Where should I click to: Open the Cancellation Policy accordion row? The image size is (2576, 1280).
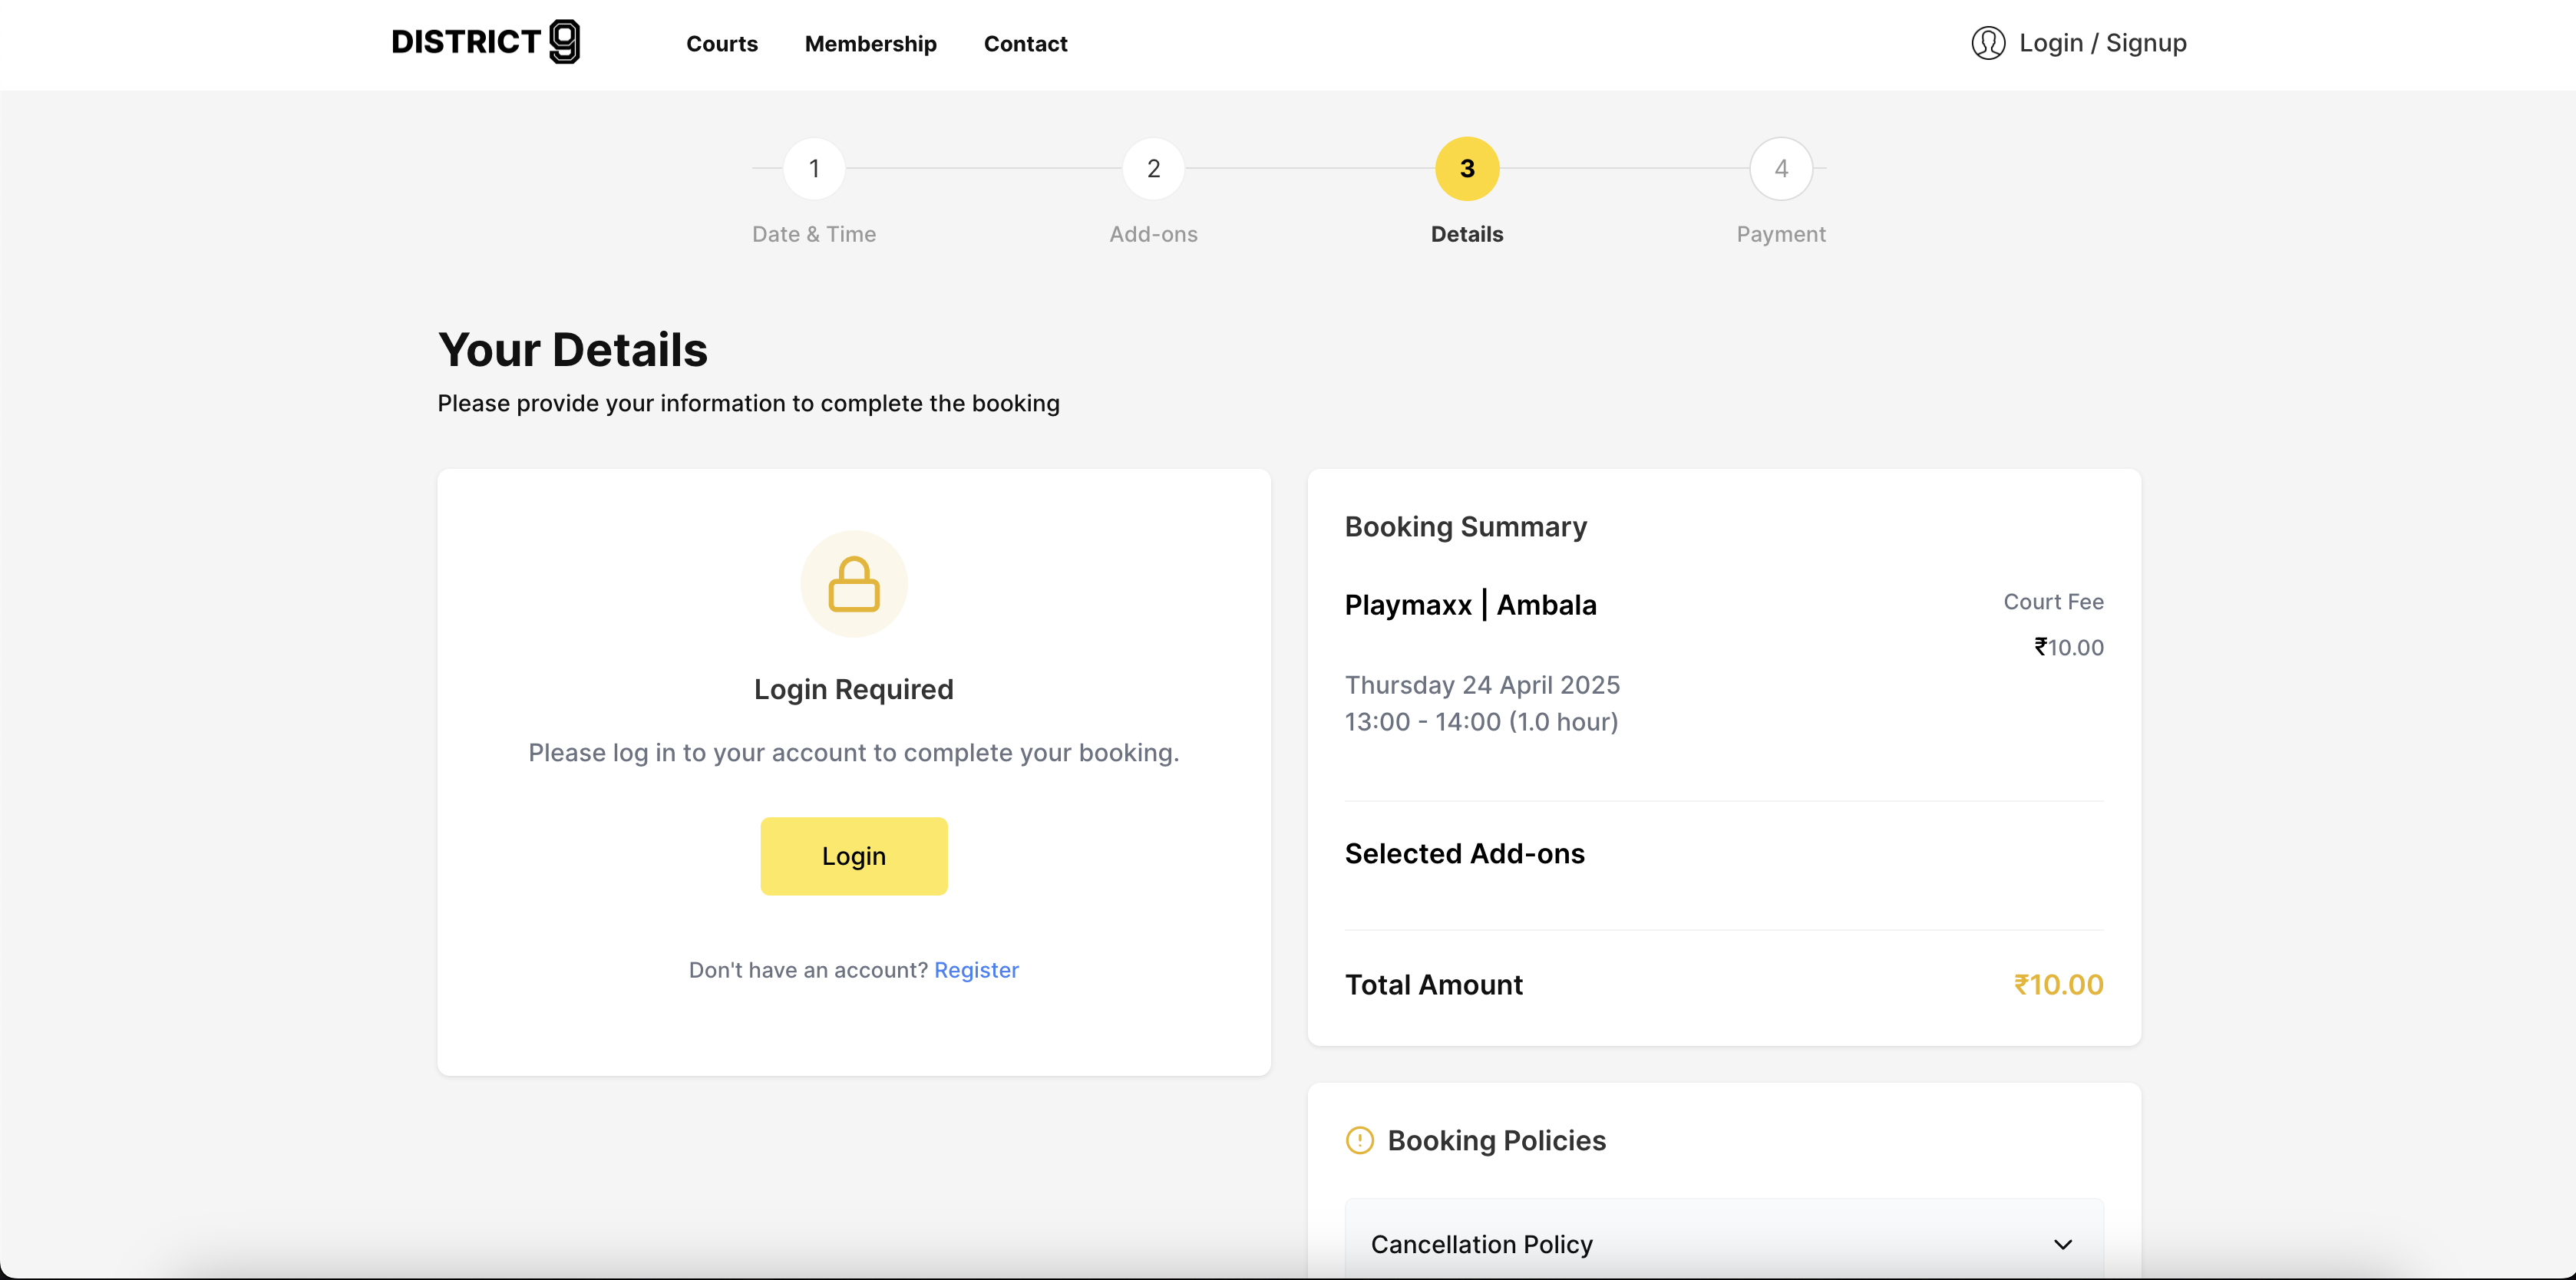[x=1724, y=1244]
